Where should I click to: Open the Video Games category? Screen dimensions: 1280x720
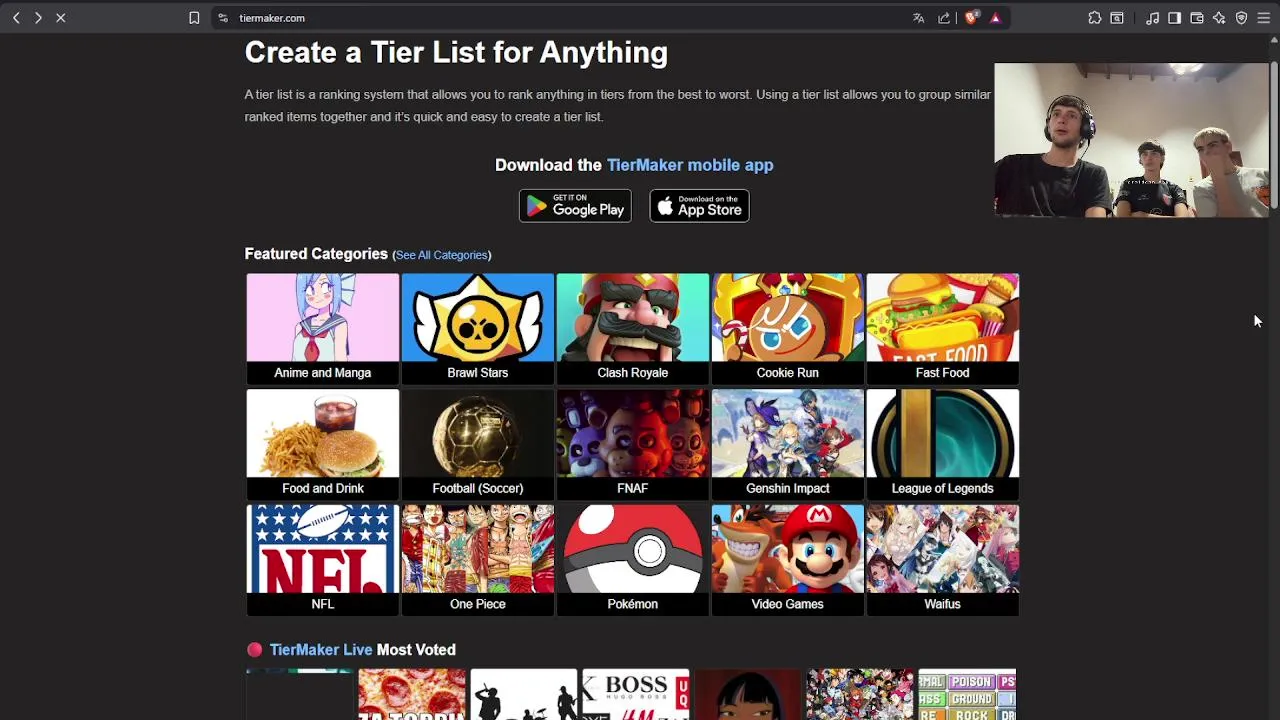(787, 559)
